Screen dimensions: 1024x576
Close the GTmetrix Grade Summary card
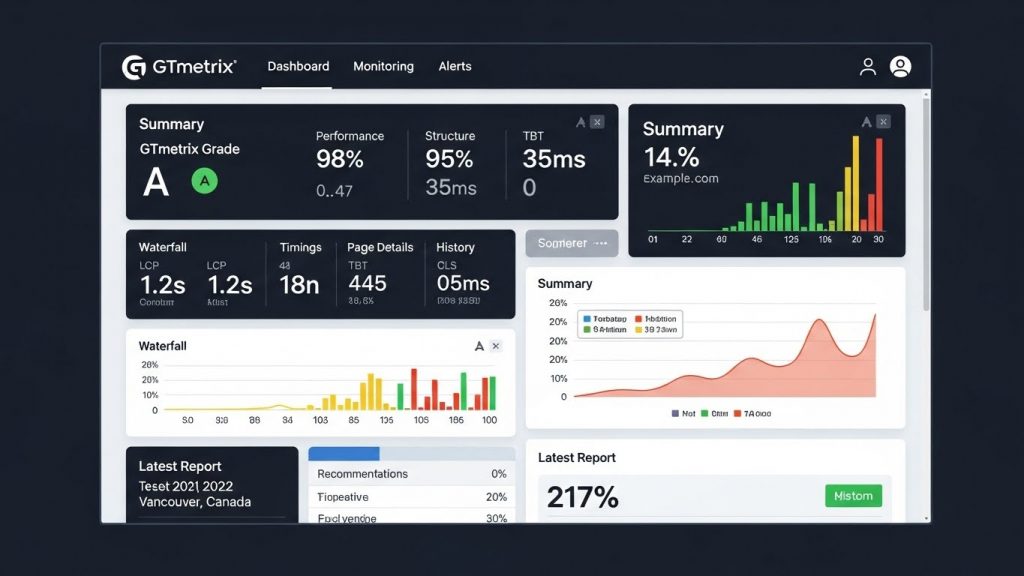tap(597, 122)
